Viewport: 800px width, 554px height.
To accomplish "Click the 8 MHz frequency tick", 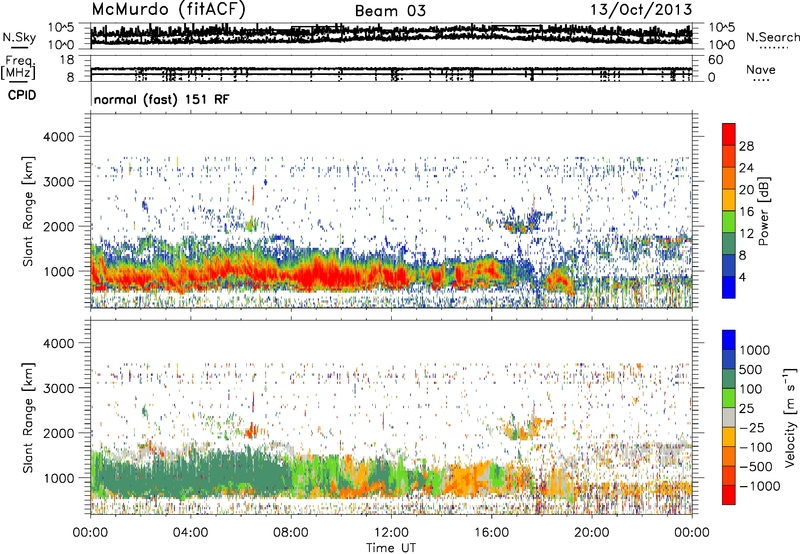I will (x=70, y=77).
